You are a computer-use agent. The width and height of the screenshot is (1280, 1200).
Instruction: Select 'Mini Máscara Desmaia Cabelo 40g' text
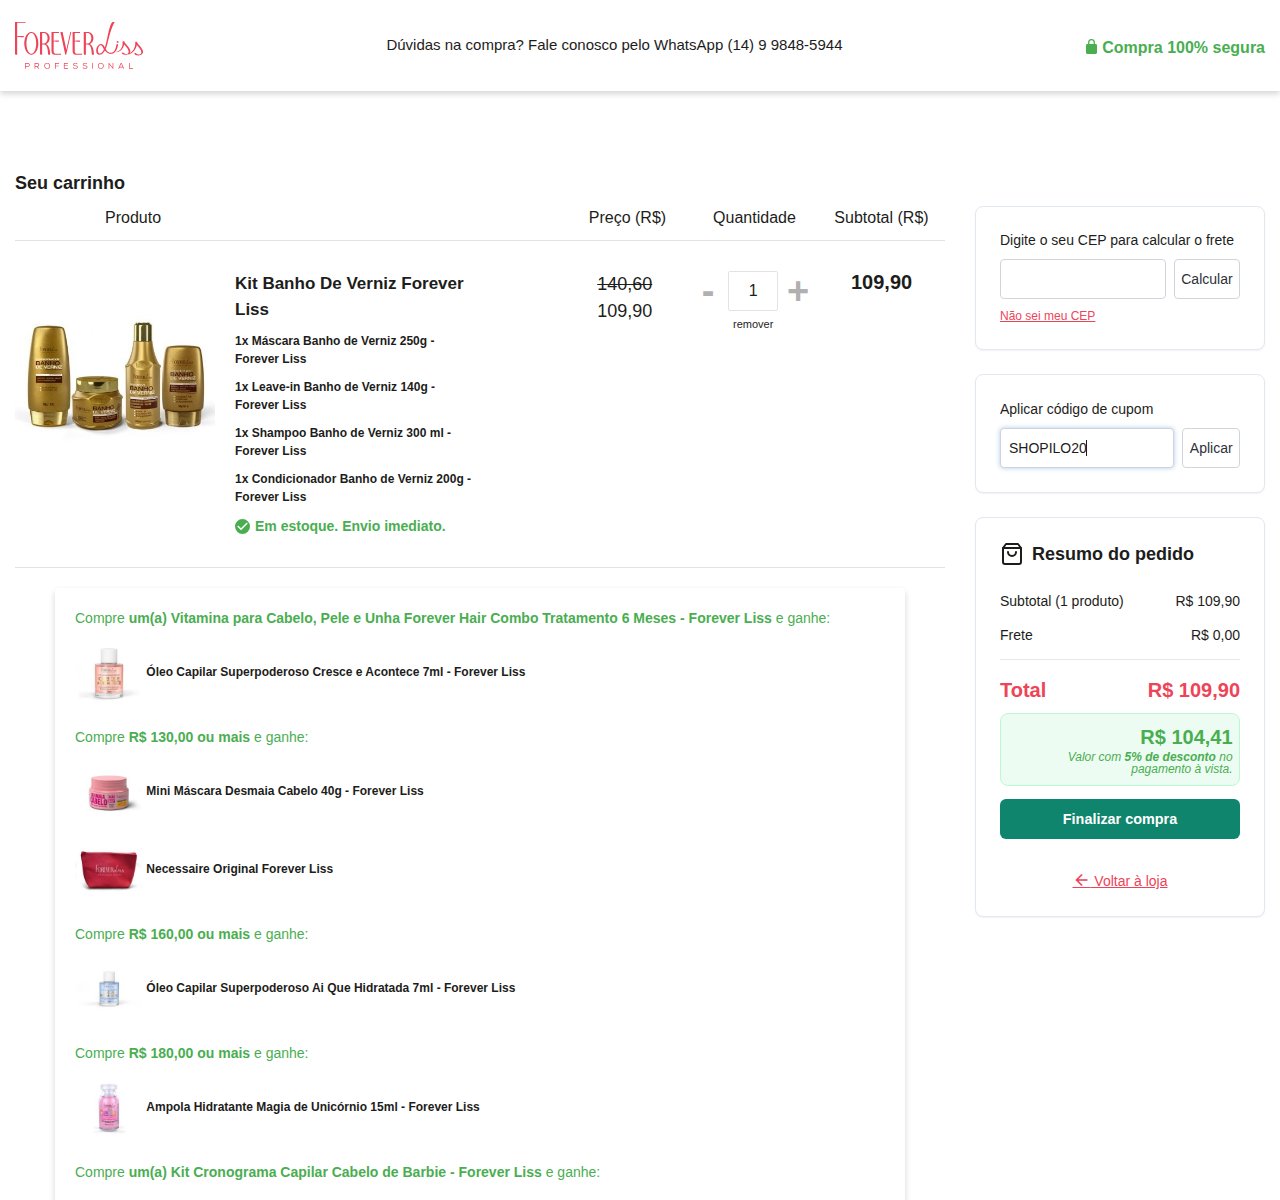285,791
